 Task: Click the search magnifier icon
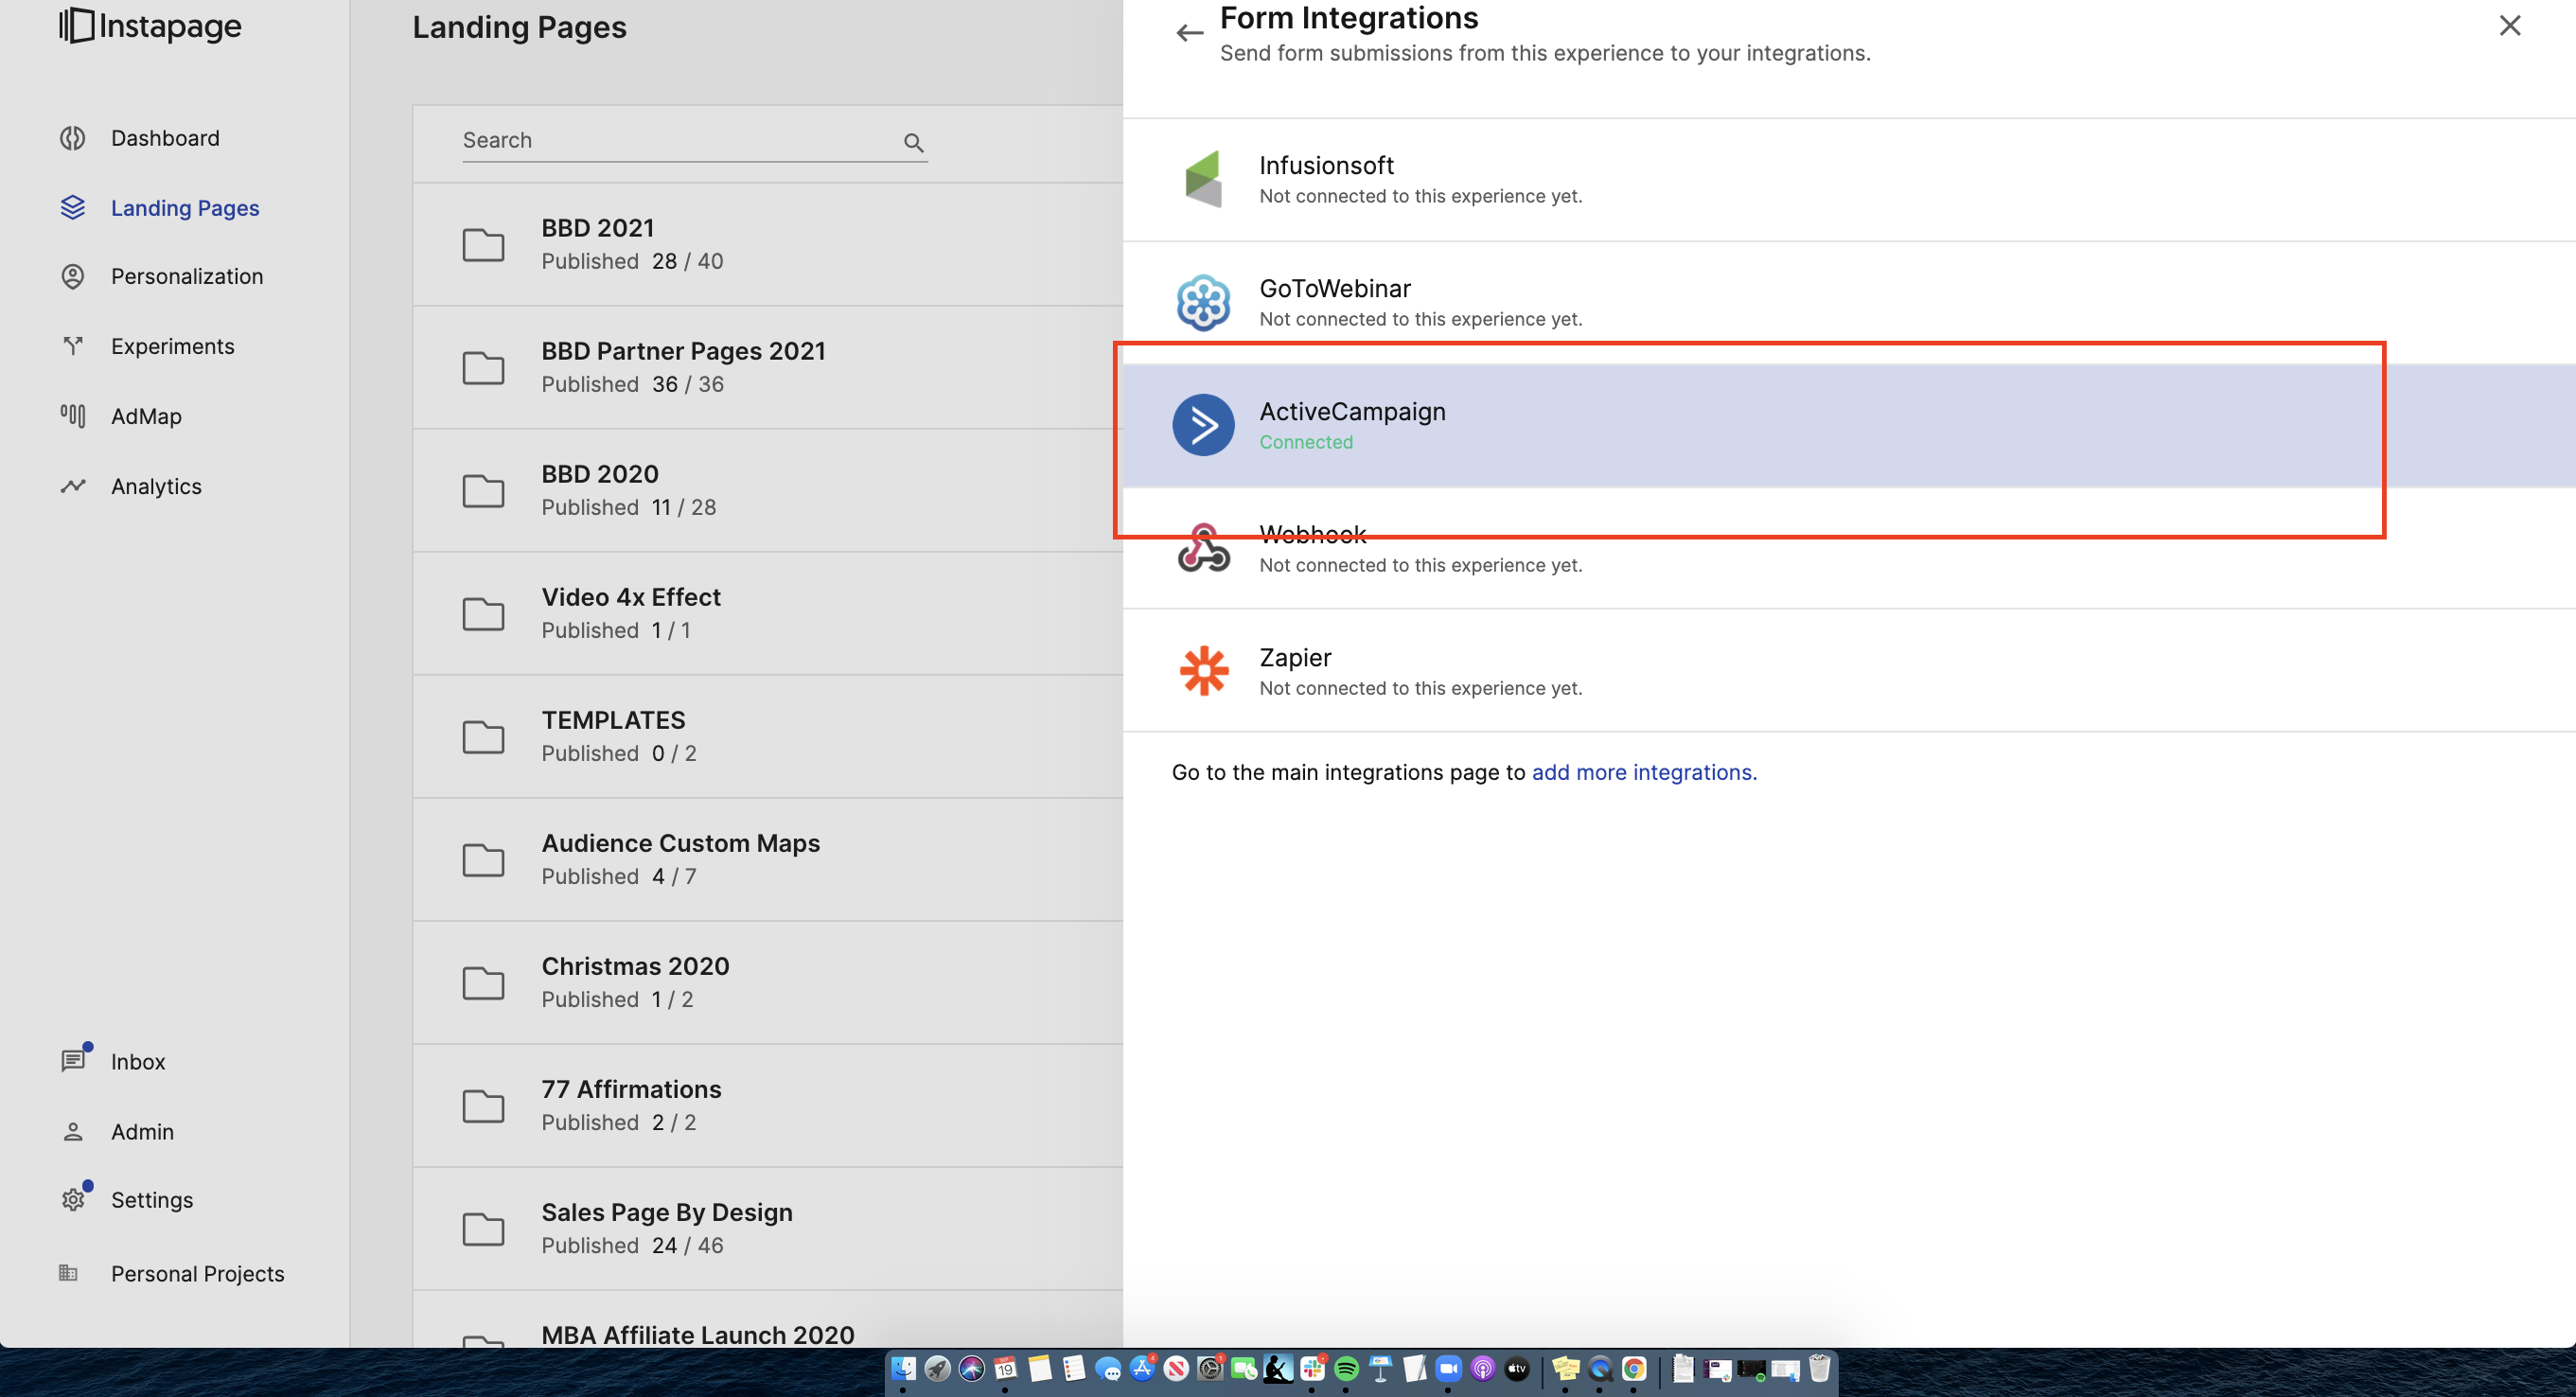(913, 143)
